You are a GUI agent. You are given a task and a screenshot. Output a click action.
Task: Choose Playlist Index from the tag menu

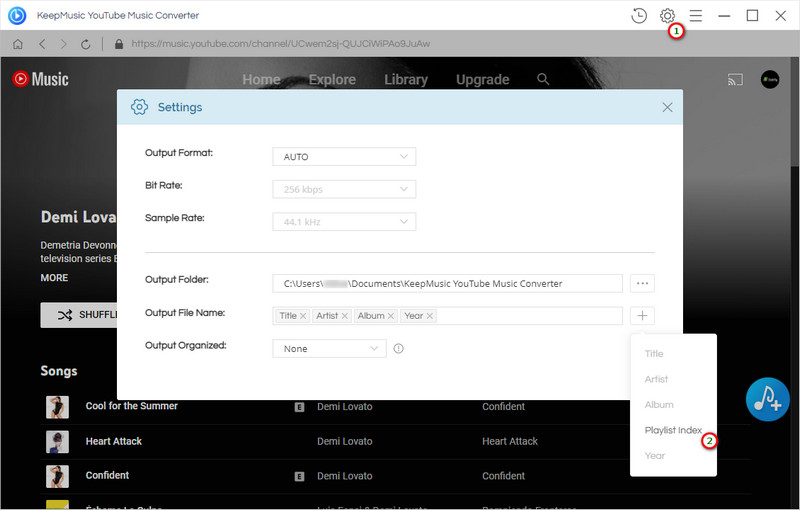coord(673,430)
